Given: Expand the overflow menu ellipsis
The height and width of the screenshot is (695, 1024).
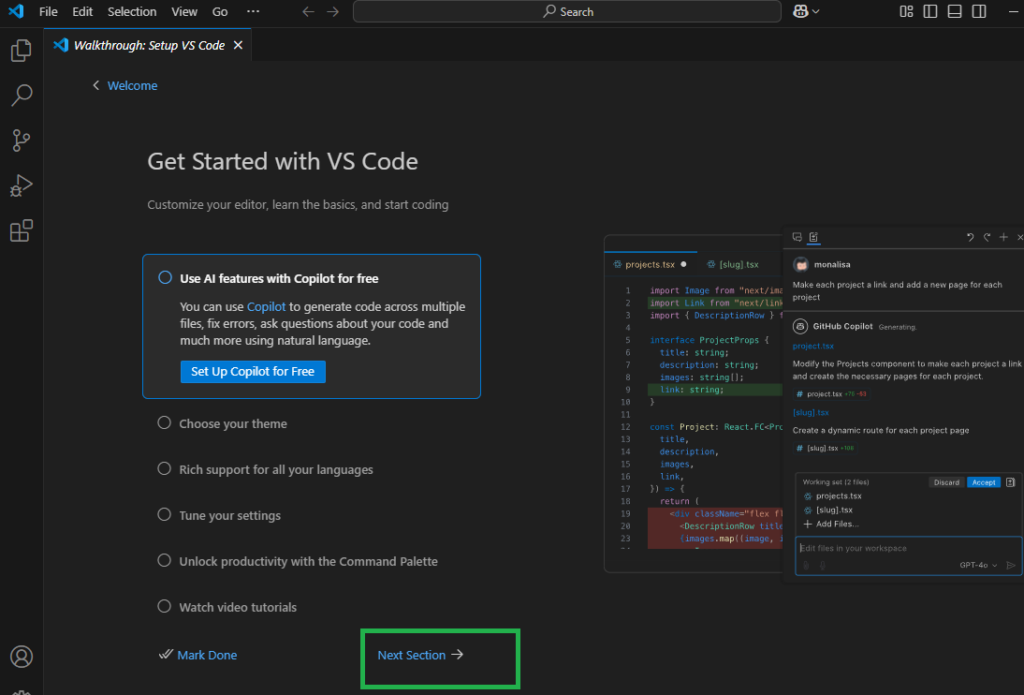Looking at the screenshot, I should (x=252, y=12).
